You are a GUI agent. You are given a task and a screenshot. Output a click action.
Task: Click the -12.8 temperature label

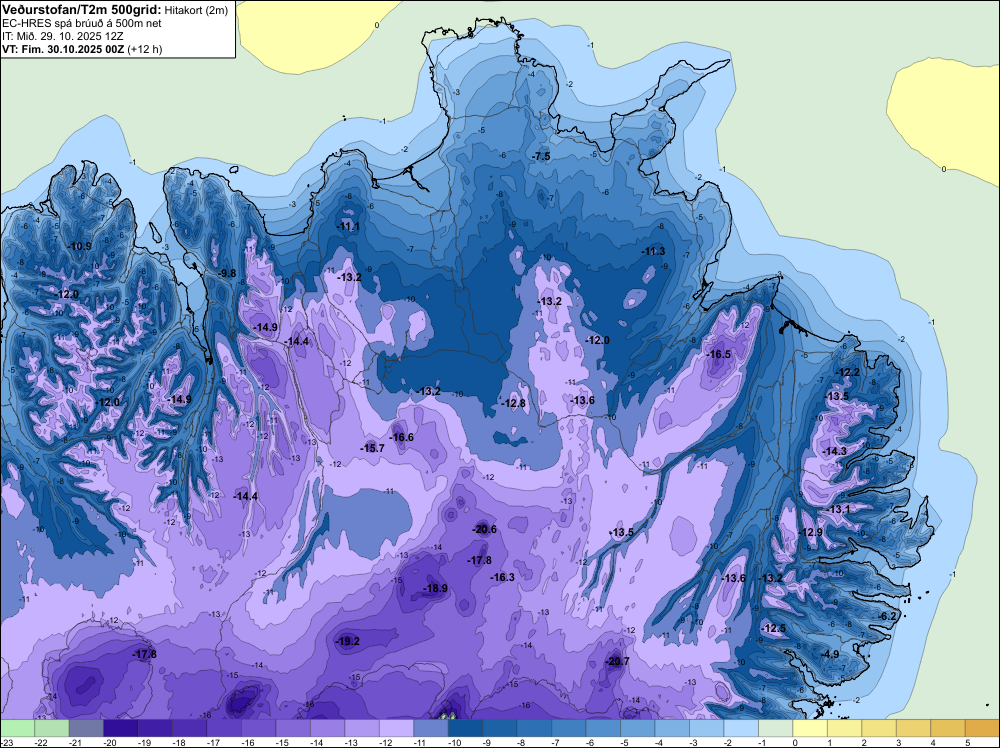[513, 403]
